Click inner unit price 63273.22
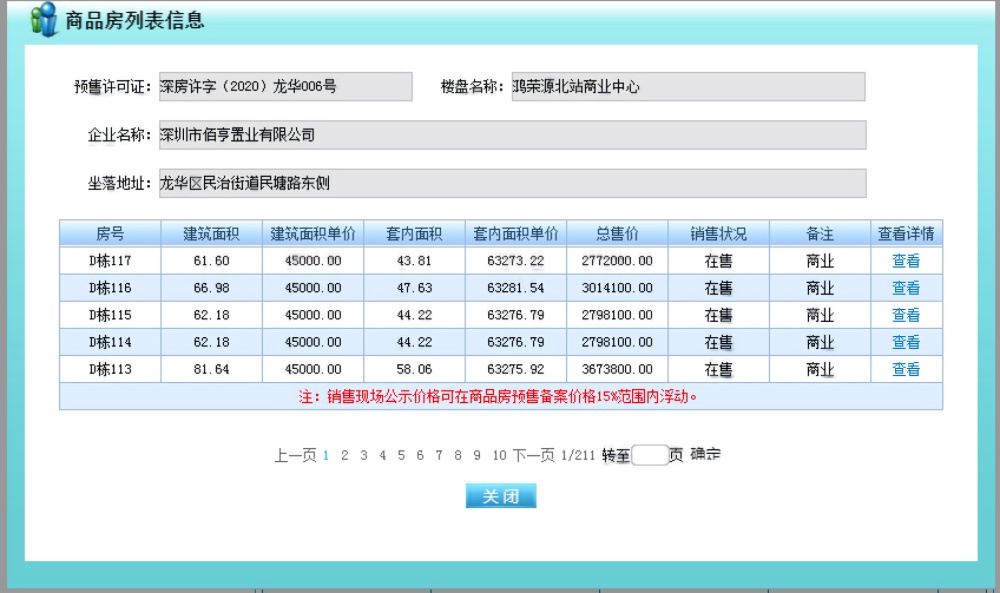 click(x=516, y=261)
